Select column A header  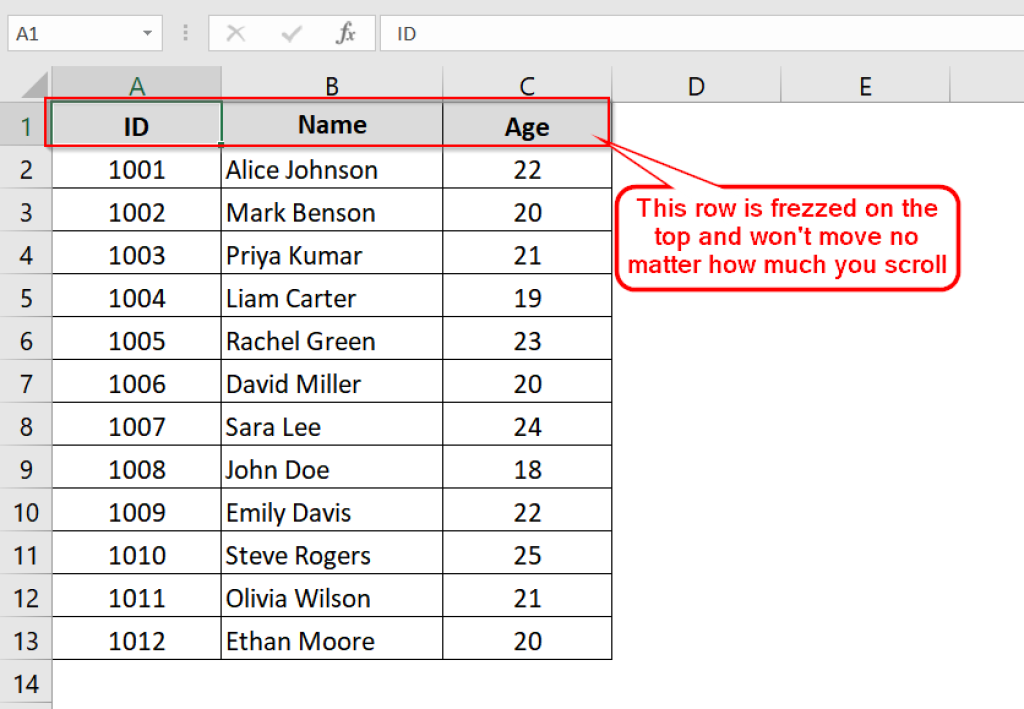click(x=136, y=85)
